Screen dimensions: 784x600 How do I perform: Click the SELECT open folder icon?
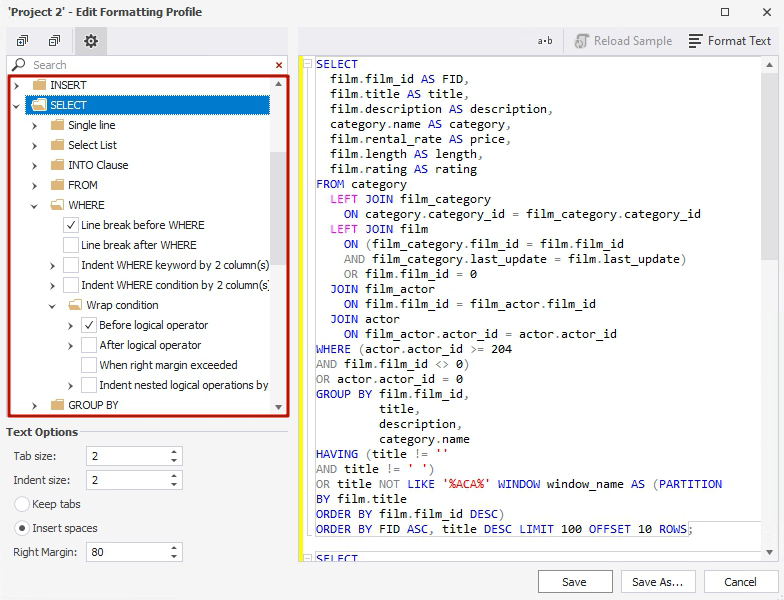pyautogui.click(x=39, y=105)
